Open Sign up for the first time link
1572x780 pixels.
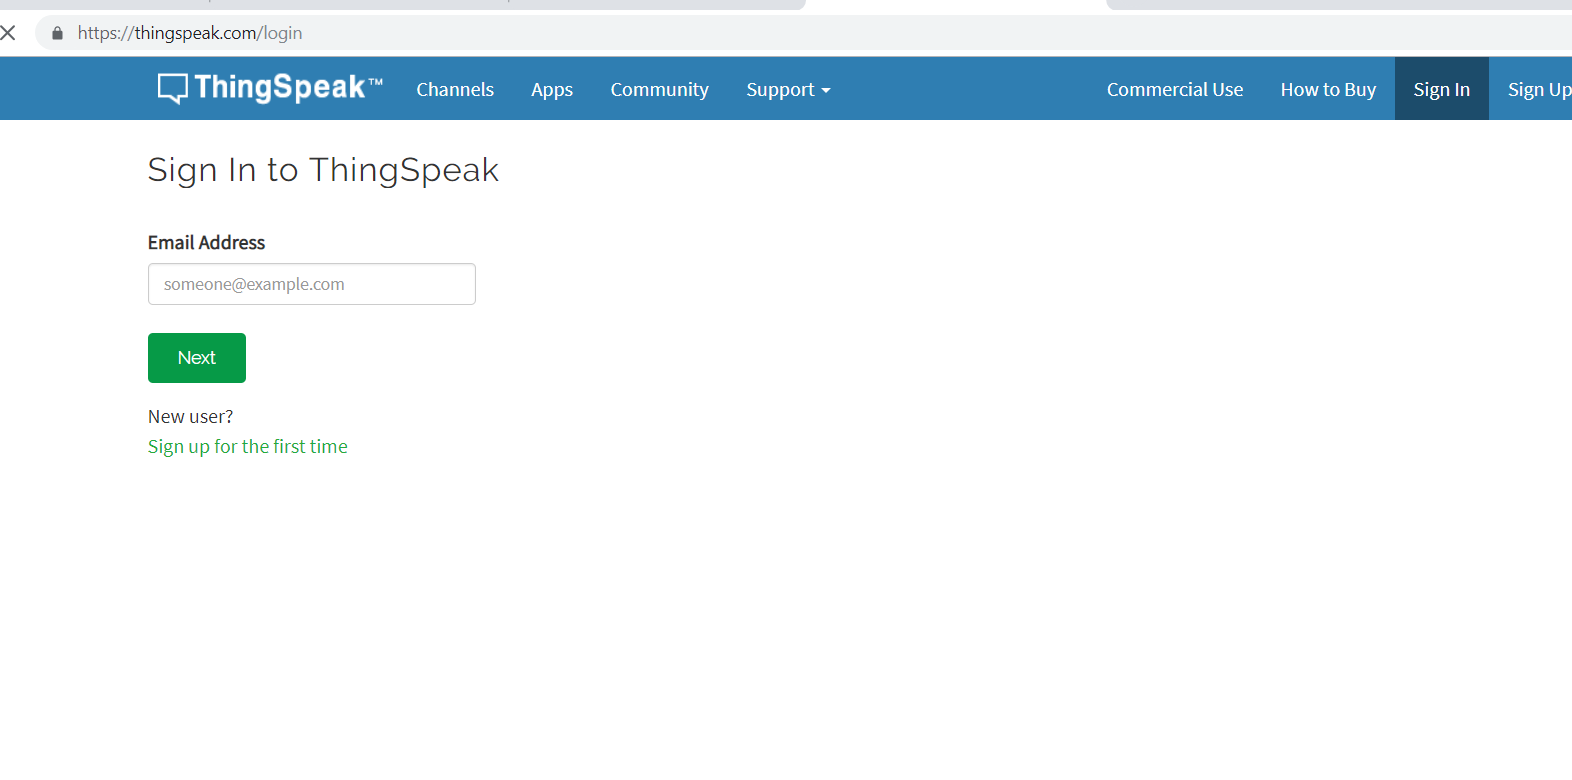248,447
